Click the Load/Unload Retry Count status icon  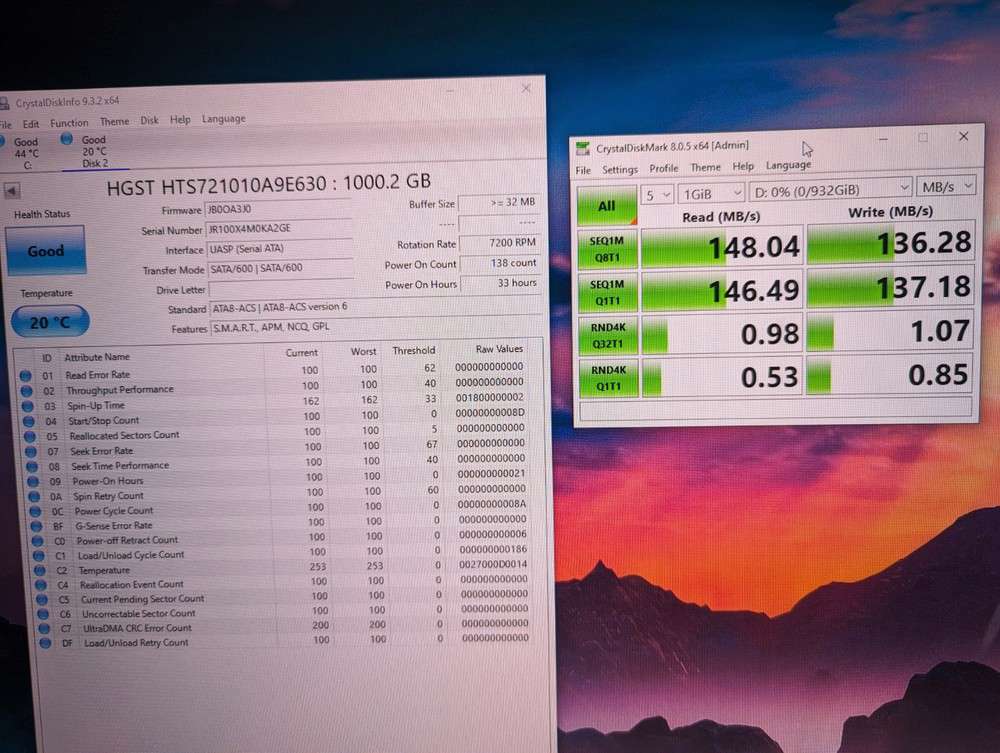(x=45, y=643)
